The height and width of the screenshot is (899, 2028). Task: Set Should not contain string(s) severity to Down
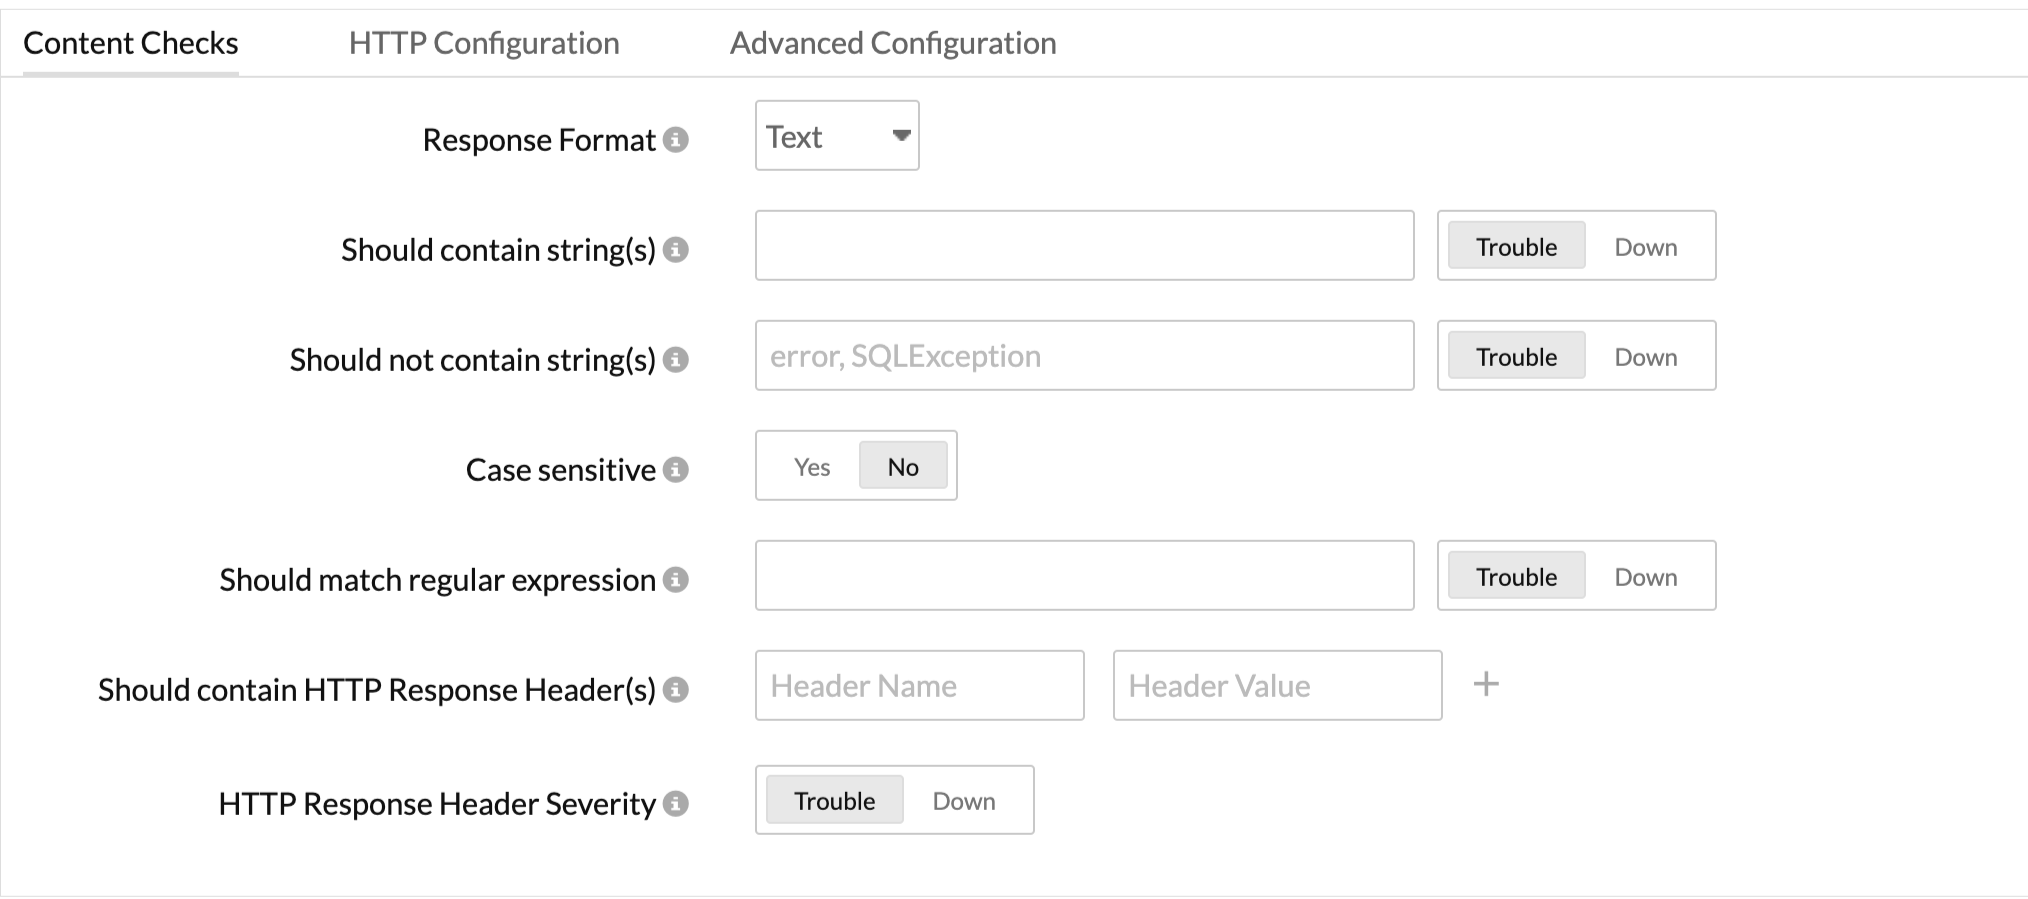click(x=1645, y=357)
